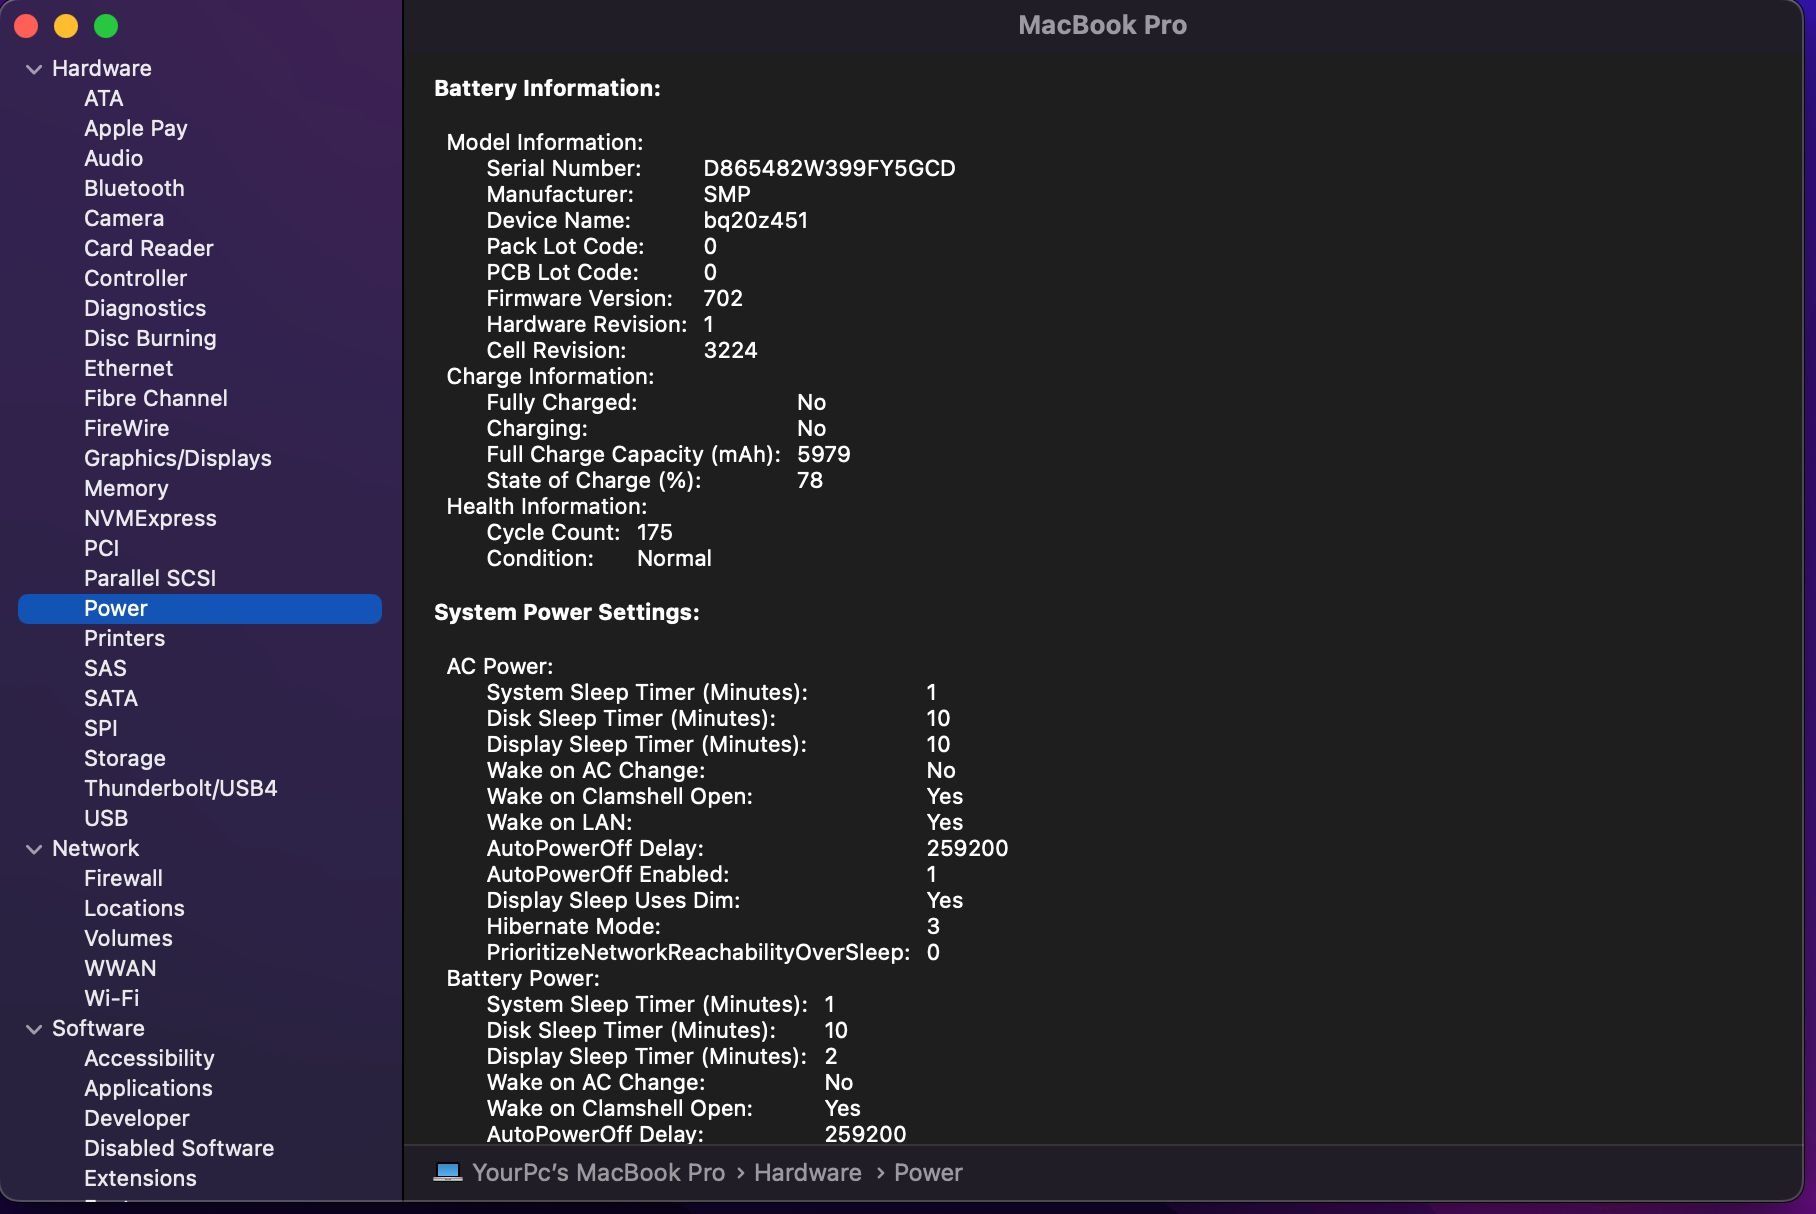Image resolution: width=1816 pixels, height=1214 pixels.
Task: Select Fibre Channel entry
Action: pos(156,398)
